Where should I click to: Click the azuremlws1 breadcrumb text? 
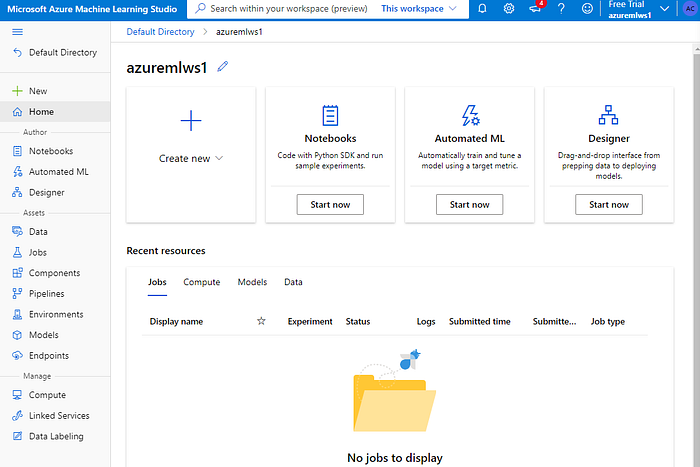pyautogui.click(x=239, y=32)
